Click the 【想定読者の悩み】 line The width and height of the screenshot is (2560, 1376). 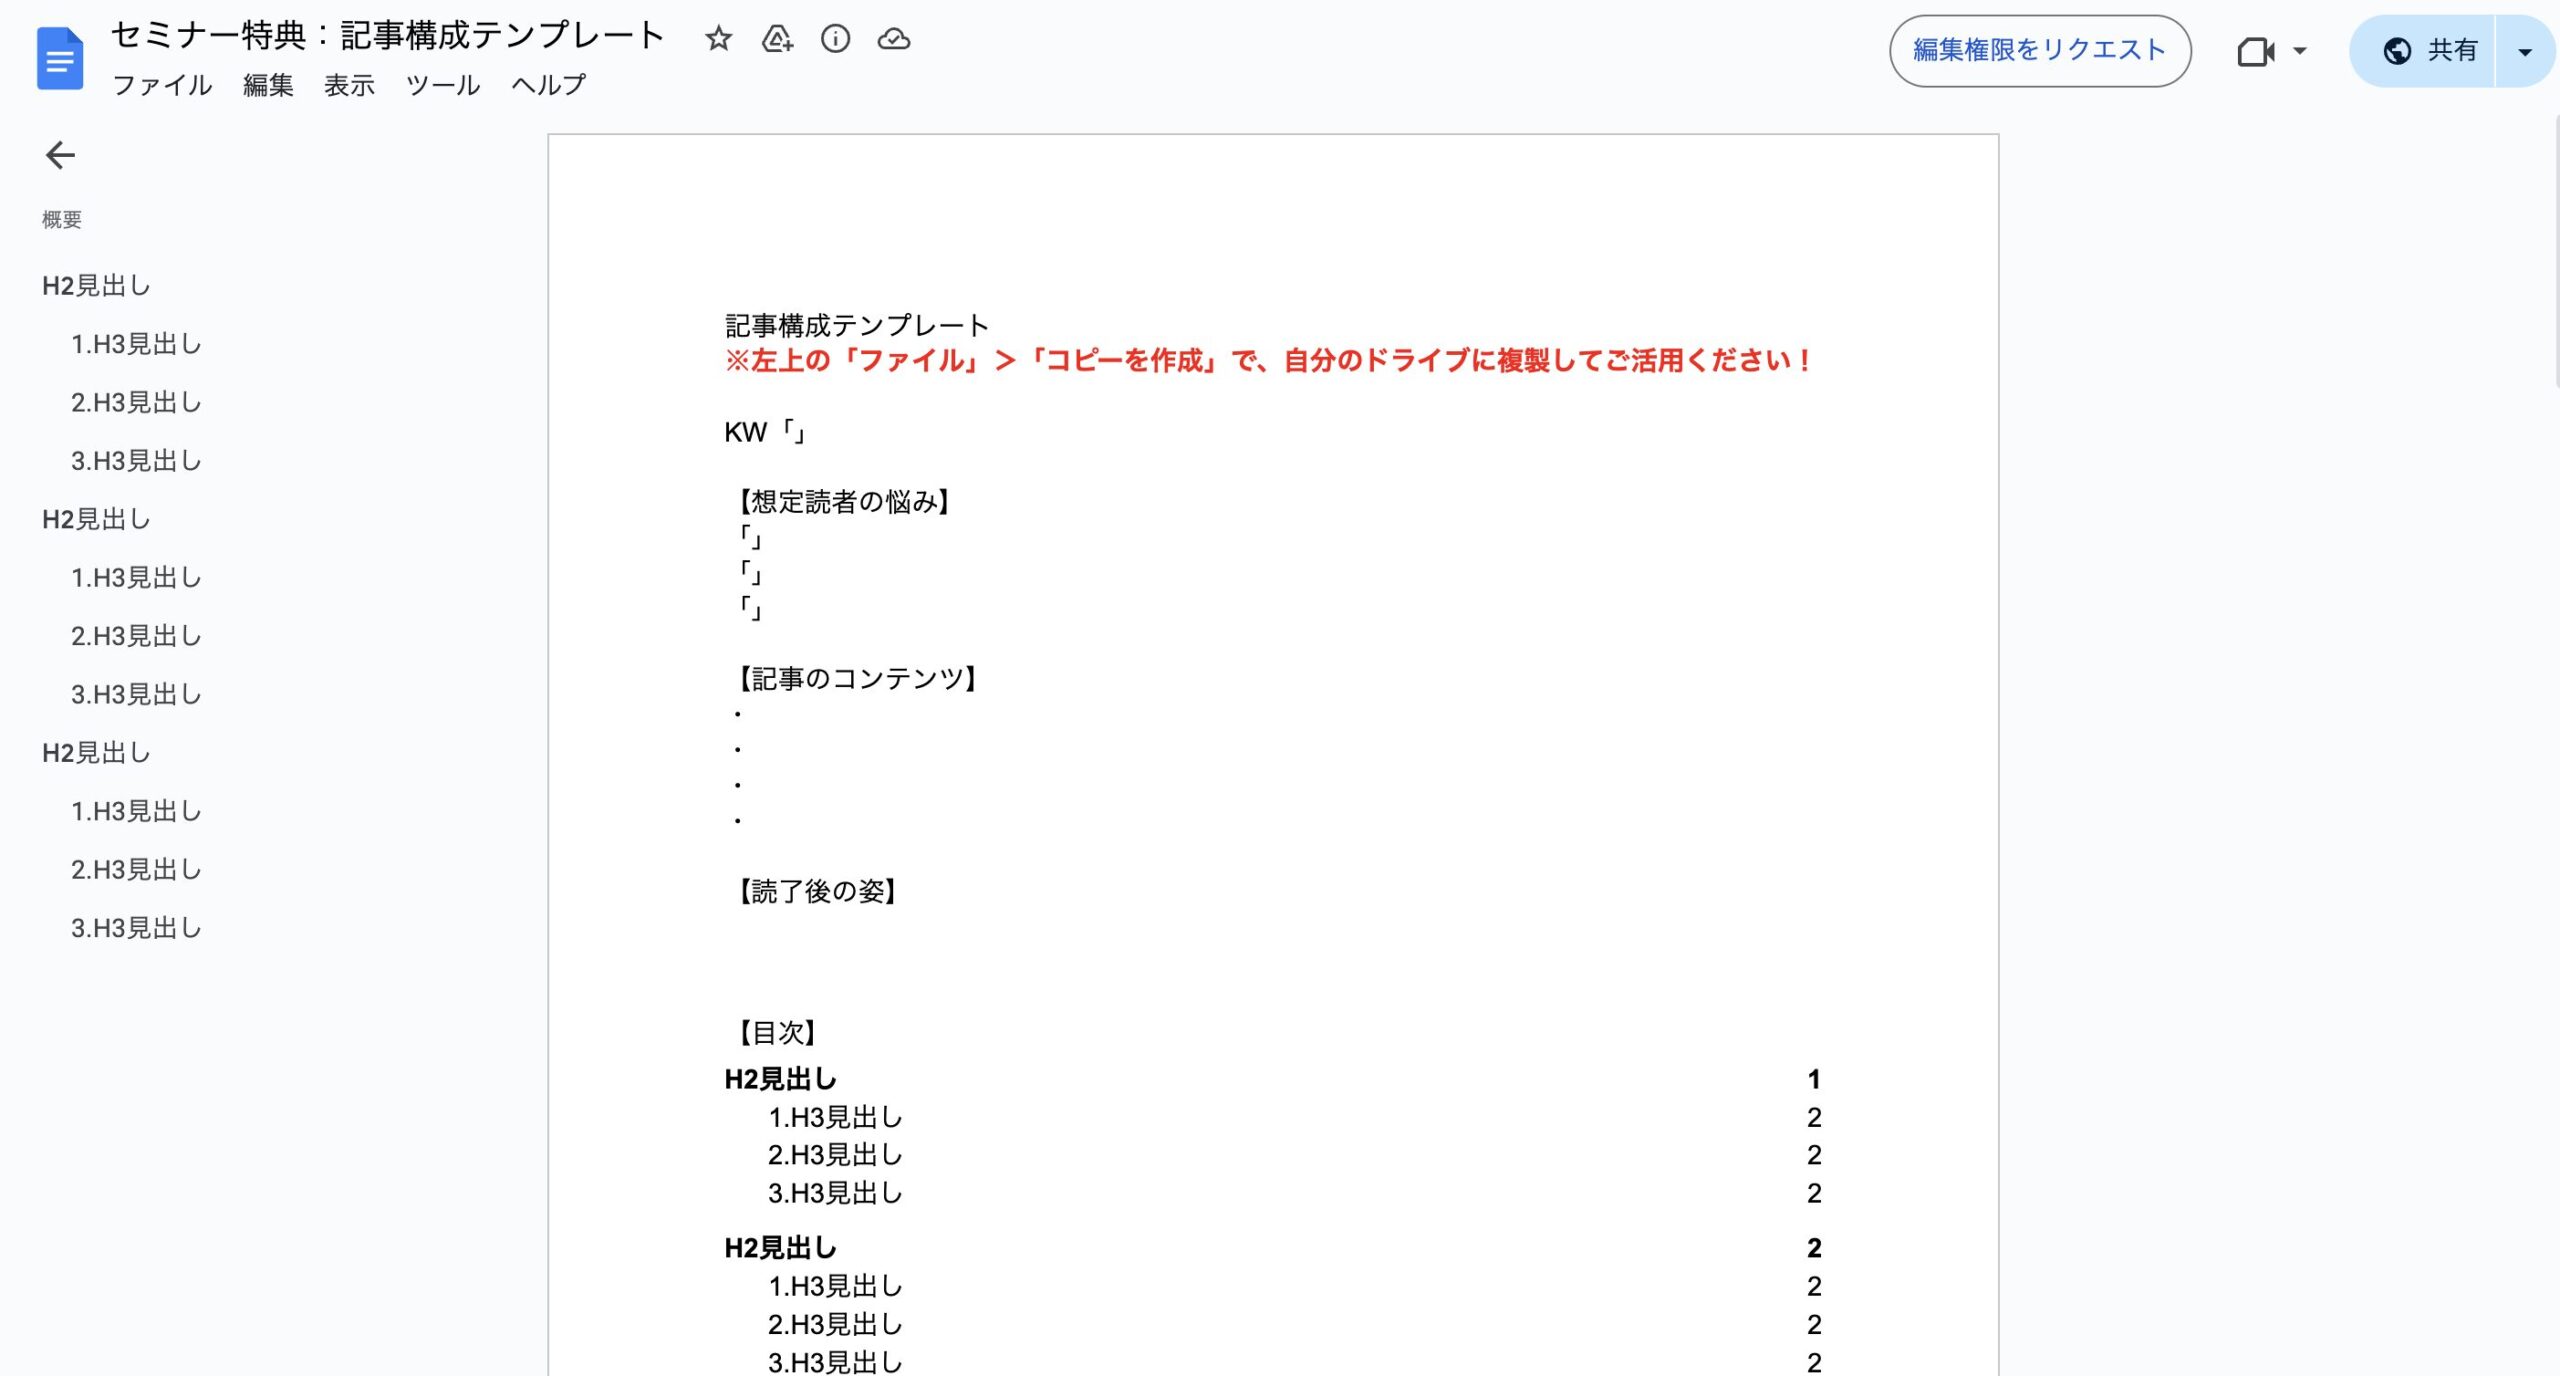click(843, 502)
